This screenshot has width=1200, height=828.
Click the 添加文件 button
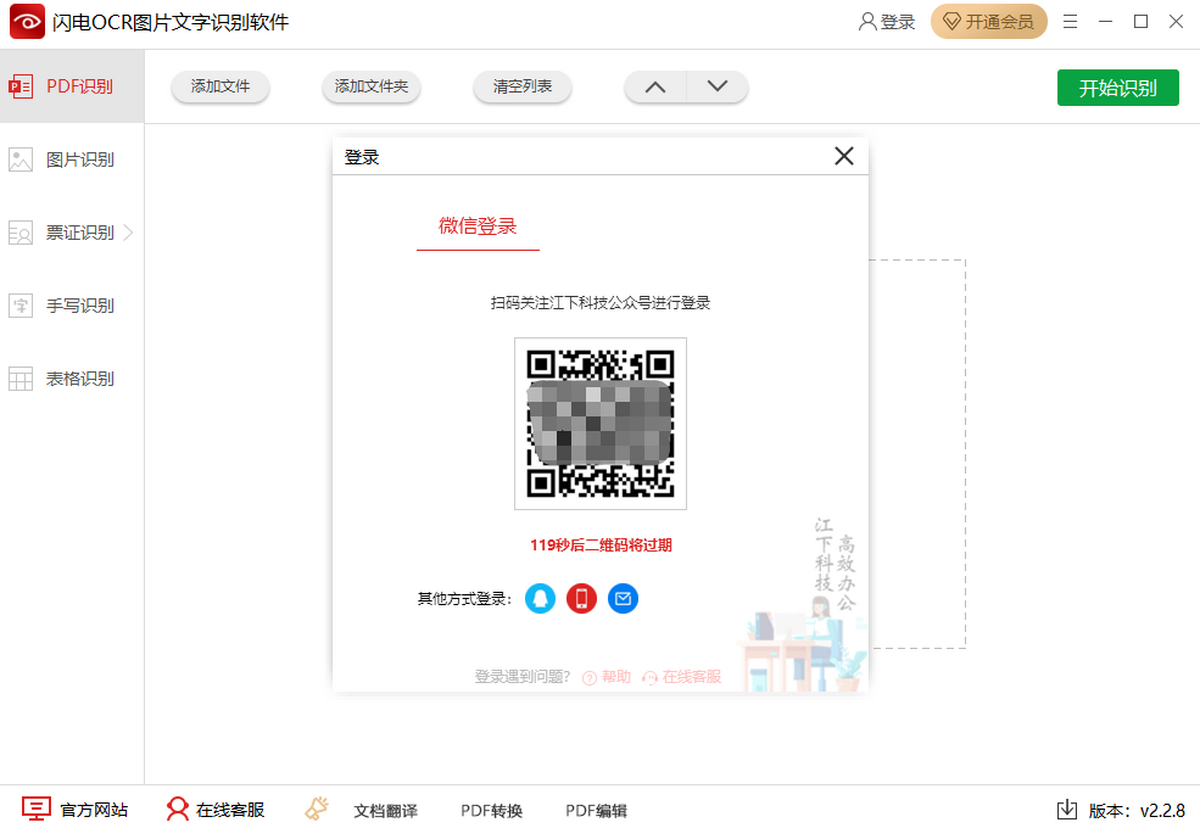pyautogui.click(x=220, y=87)
